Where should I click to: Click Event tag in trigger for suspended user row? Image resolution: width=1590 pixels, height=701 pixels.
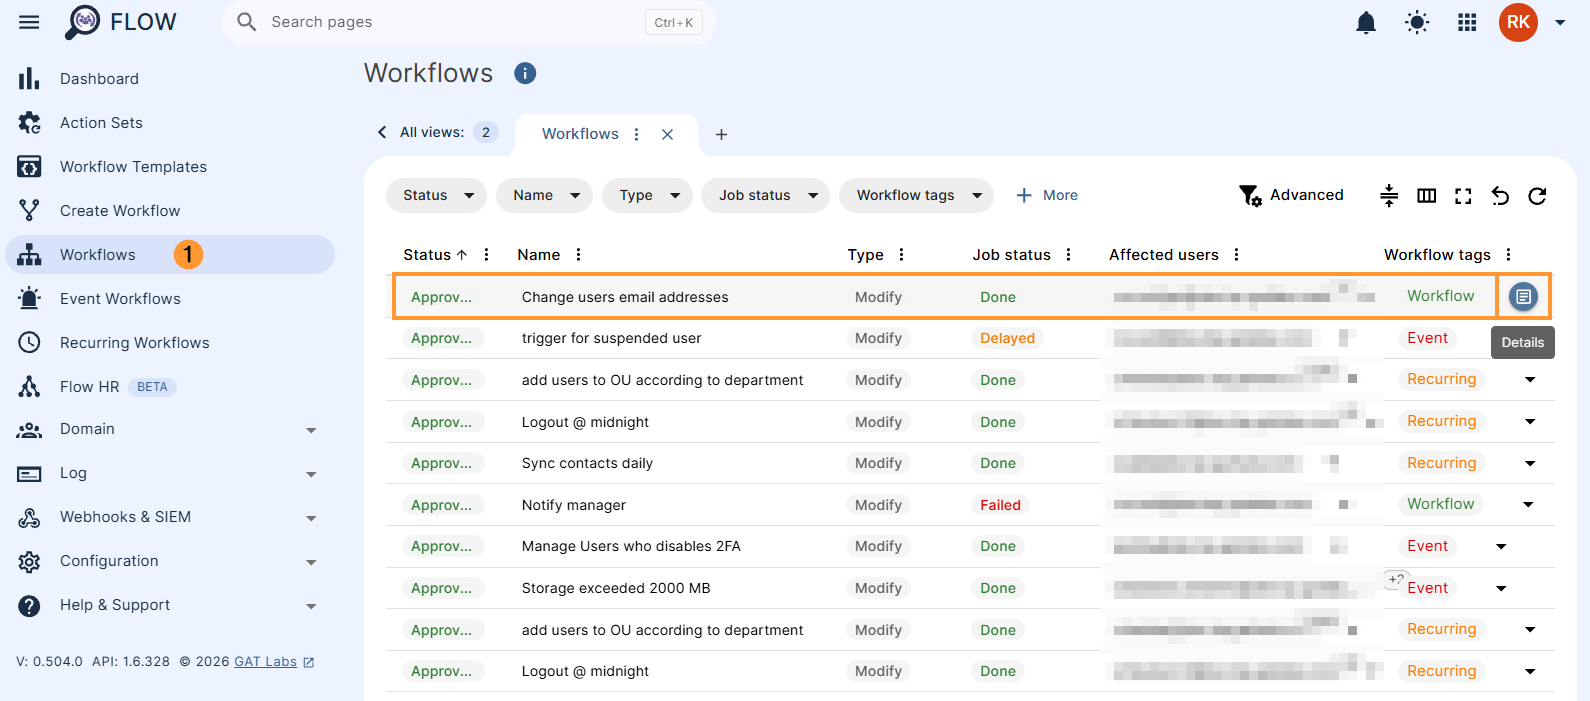click(x=1427, y=338)
